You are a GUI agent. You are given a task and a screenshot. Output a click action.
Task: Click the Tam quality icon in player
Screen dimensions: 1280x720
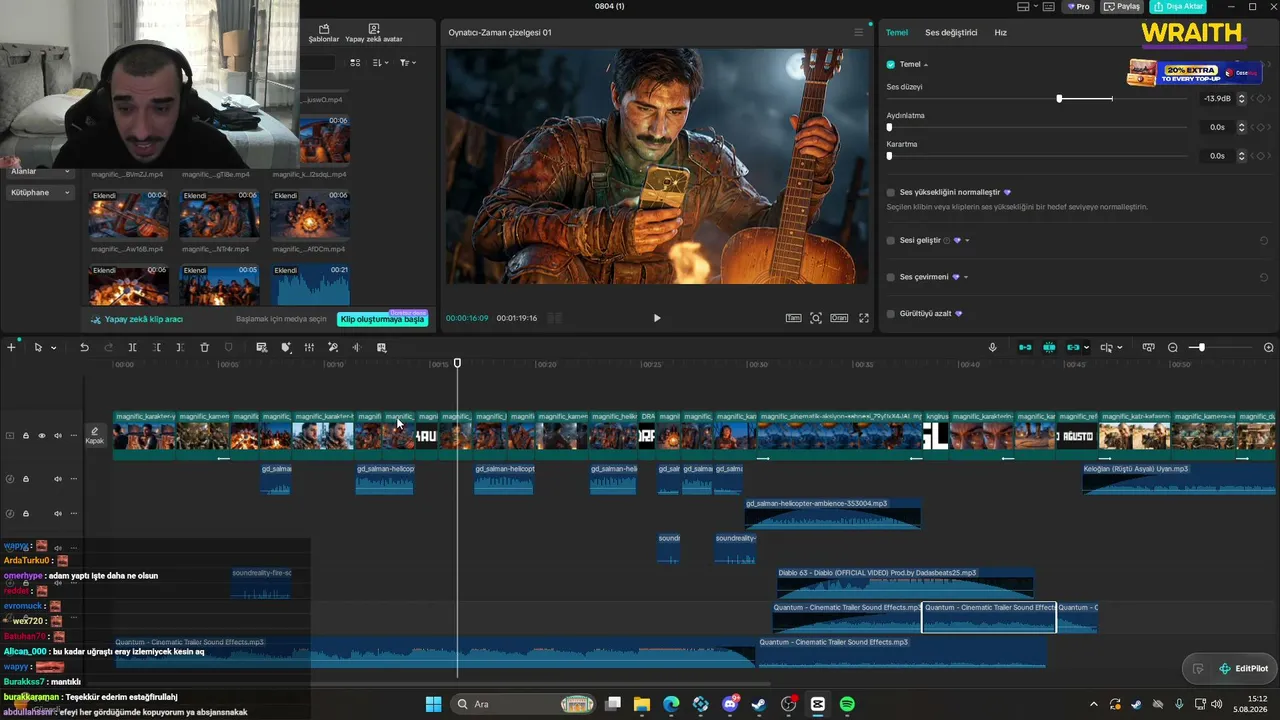(793, 318)
